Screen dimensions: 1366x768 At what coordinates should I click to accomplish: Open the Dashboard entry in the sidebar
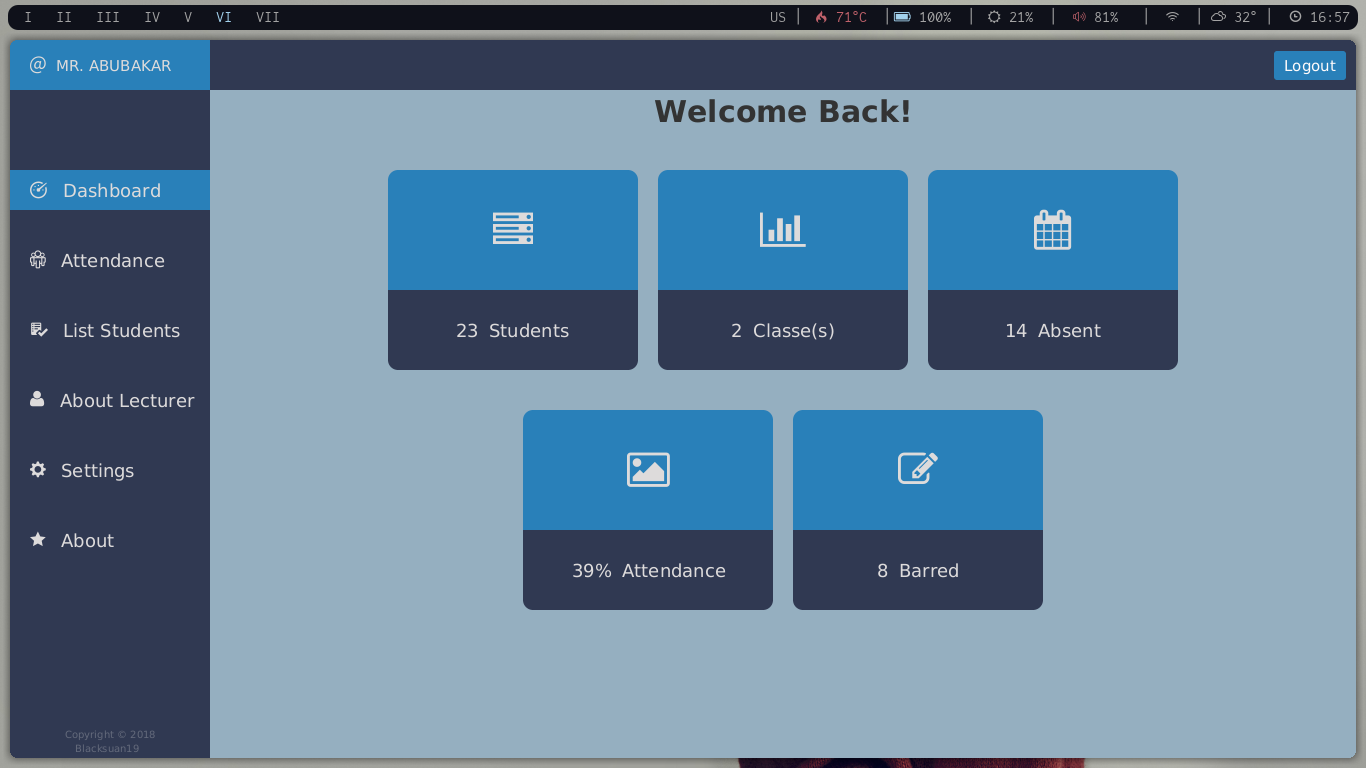tap(111, 189)
